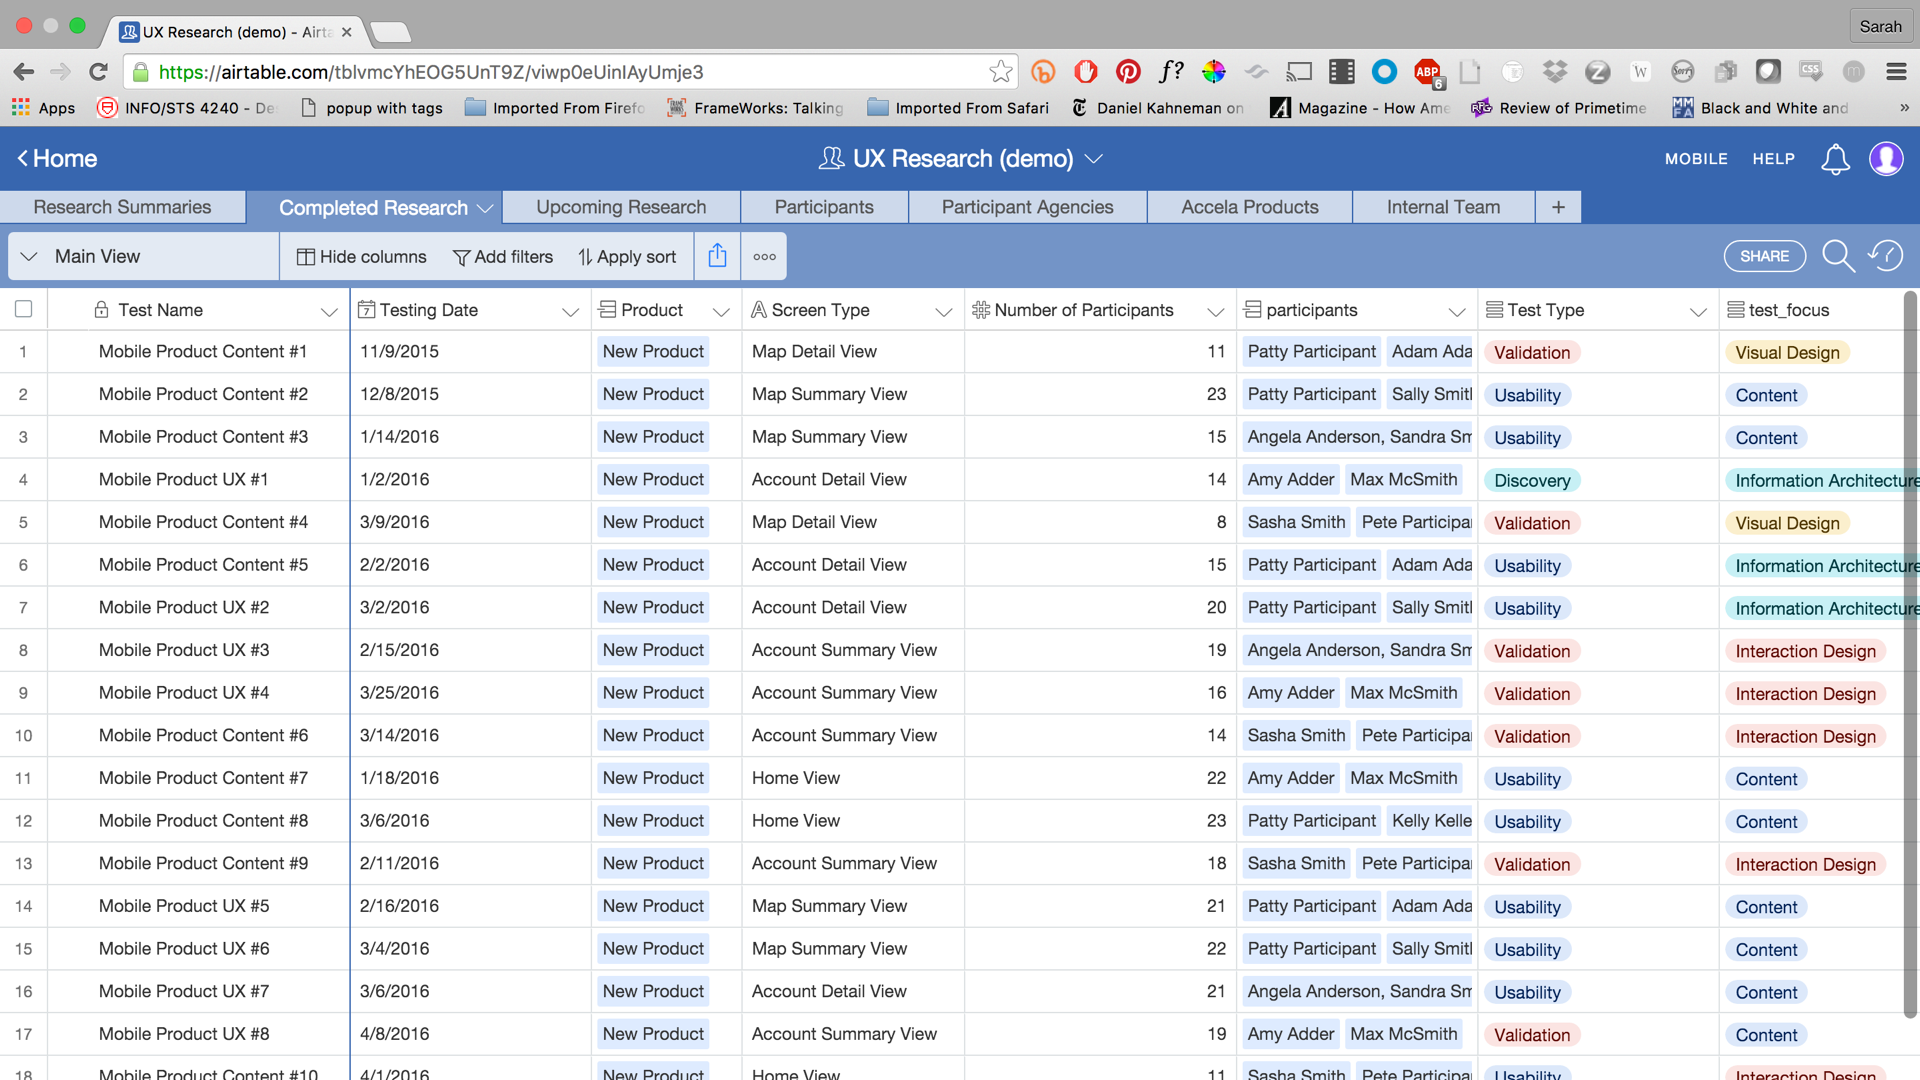Click the search magnifier icon
1920x1080 pixels.
tap(1837, 256)
